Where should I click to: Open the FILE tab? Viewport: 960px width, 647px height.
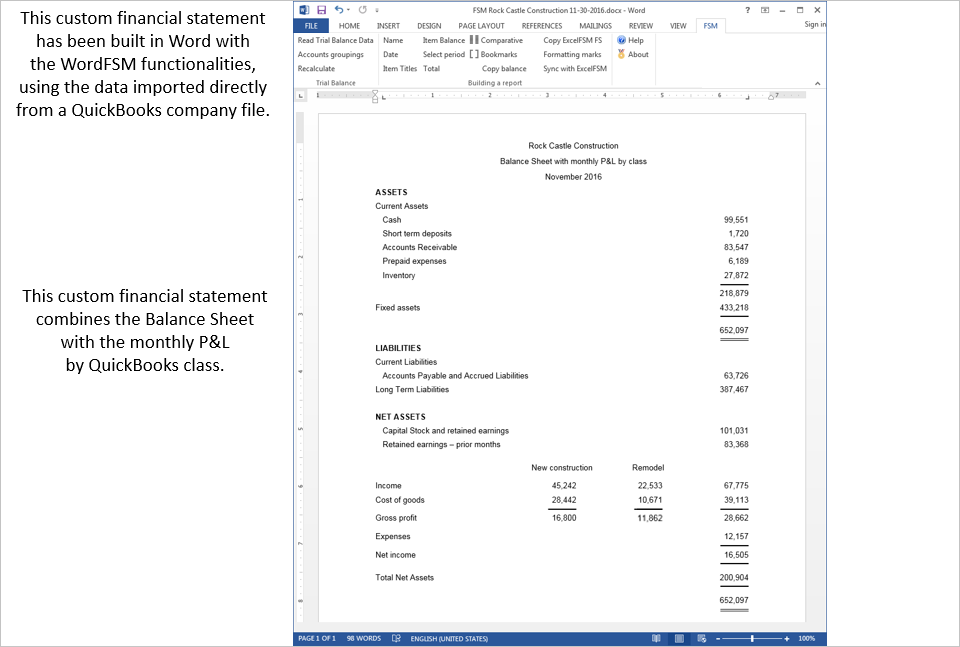click(311, 26)
